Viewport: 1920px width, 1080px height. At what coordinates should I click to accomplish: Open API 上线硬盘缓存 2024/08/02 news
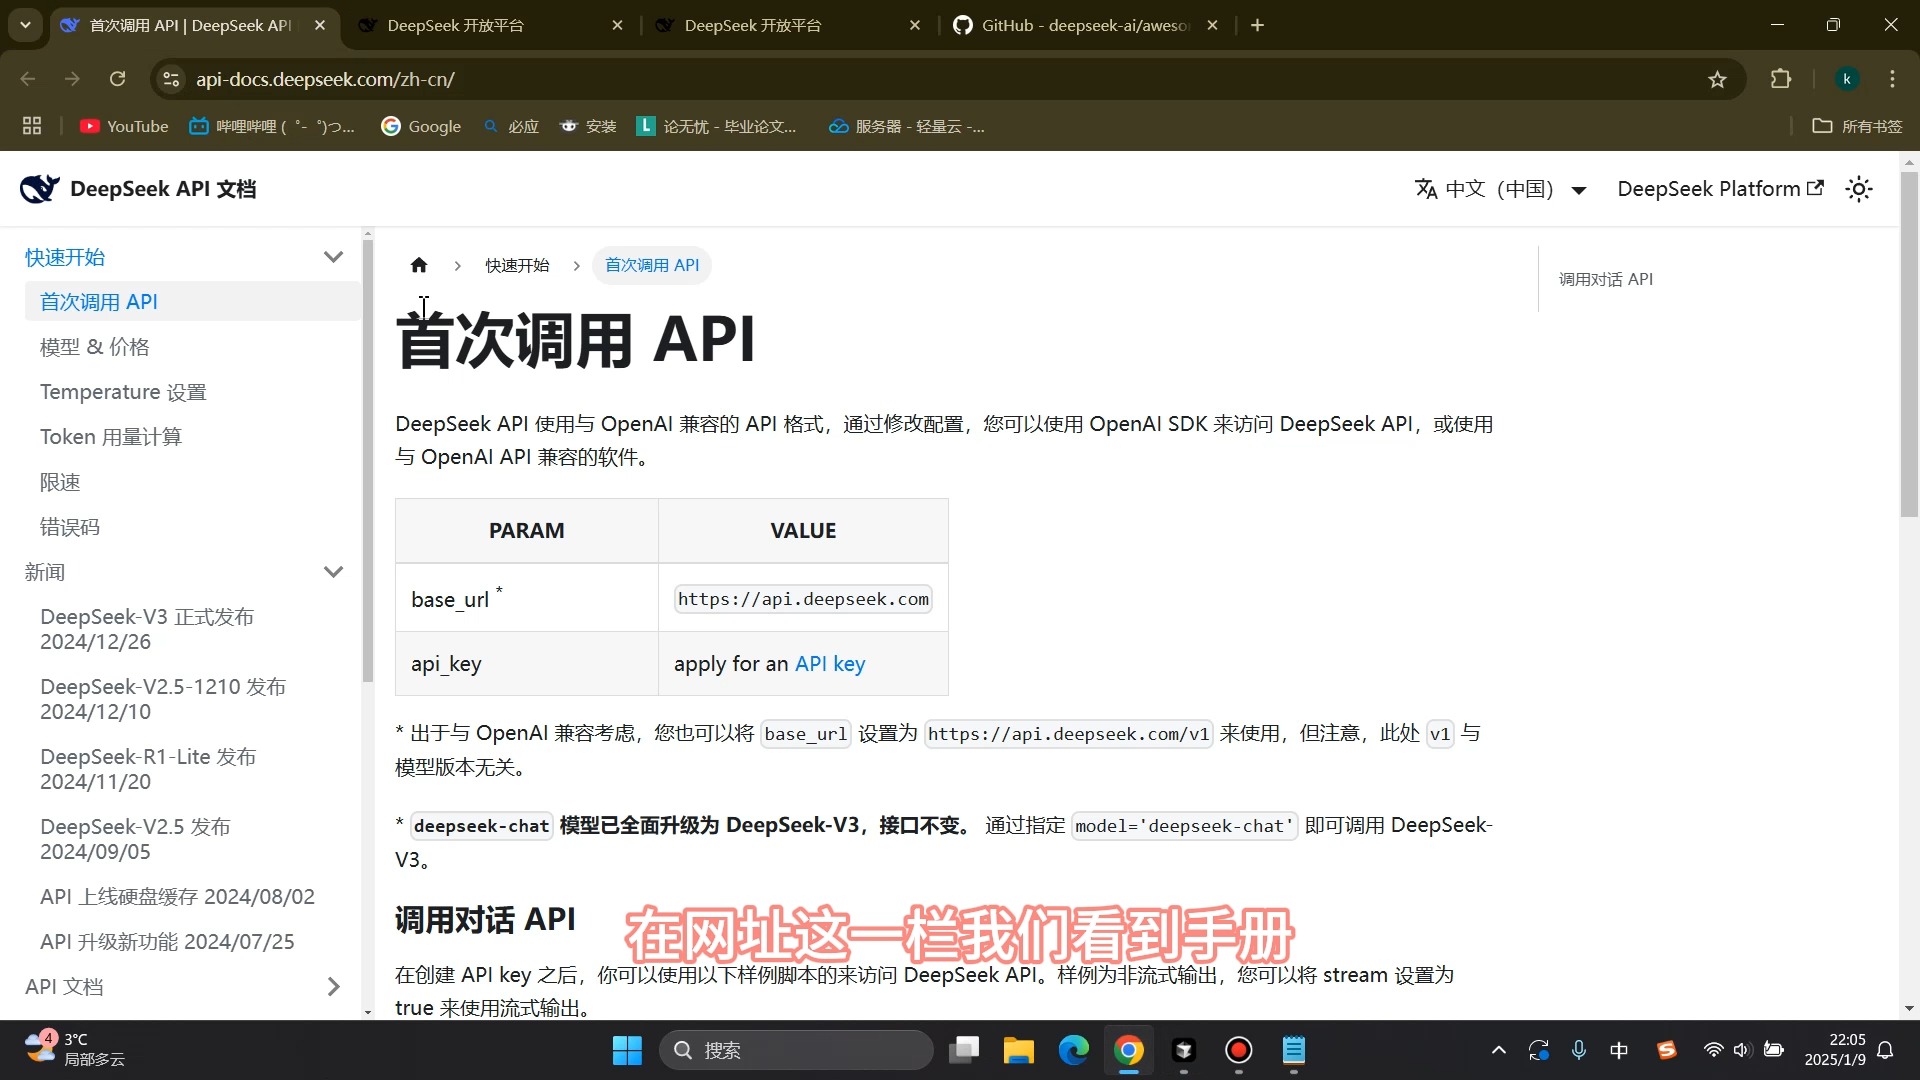click(x=177, y=897)
